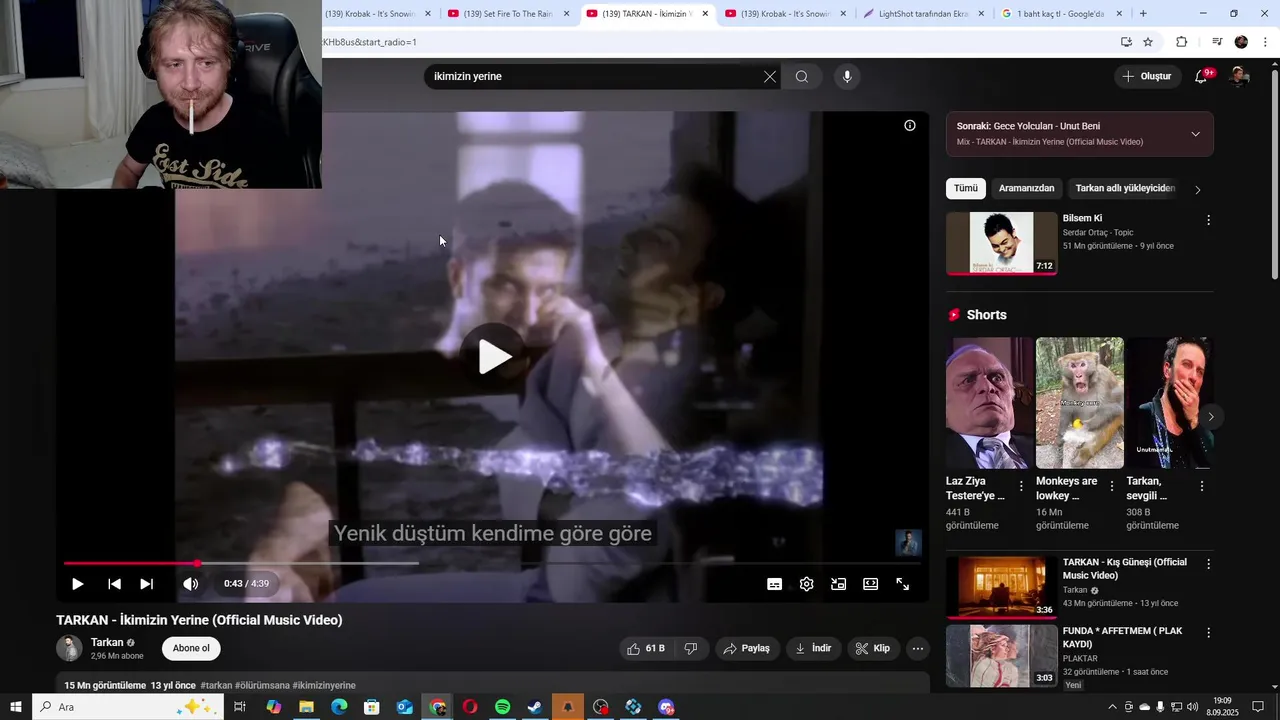Skip to the next video
Image resolution: width=1280 pixels, height=720 pixels.
click(146, 584)
